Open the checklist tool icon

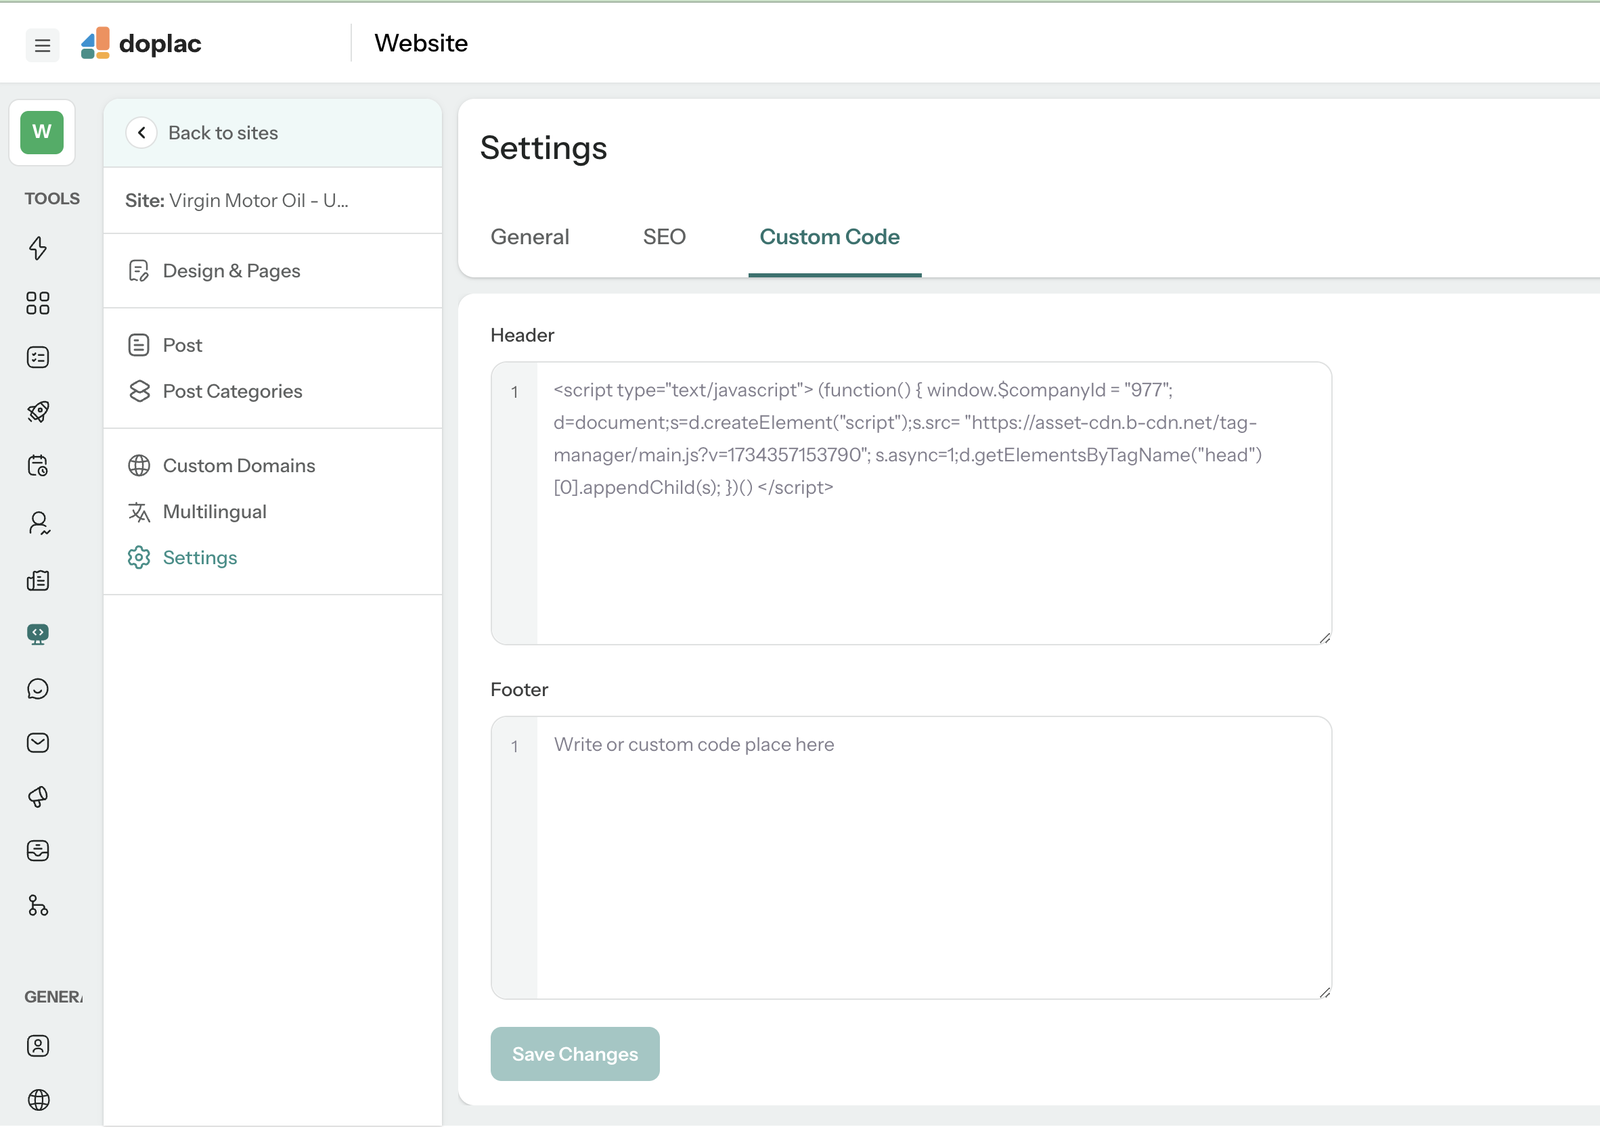38,357
